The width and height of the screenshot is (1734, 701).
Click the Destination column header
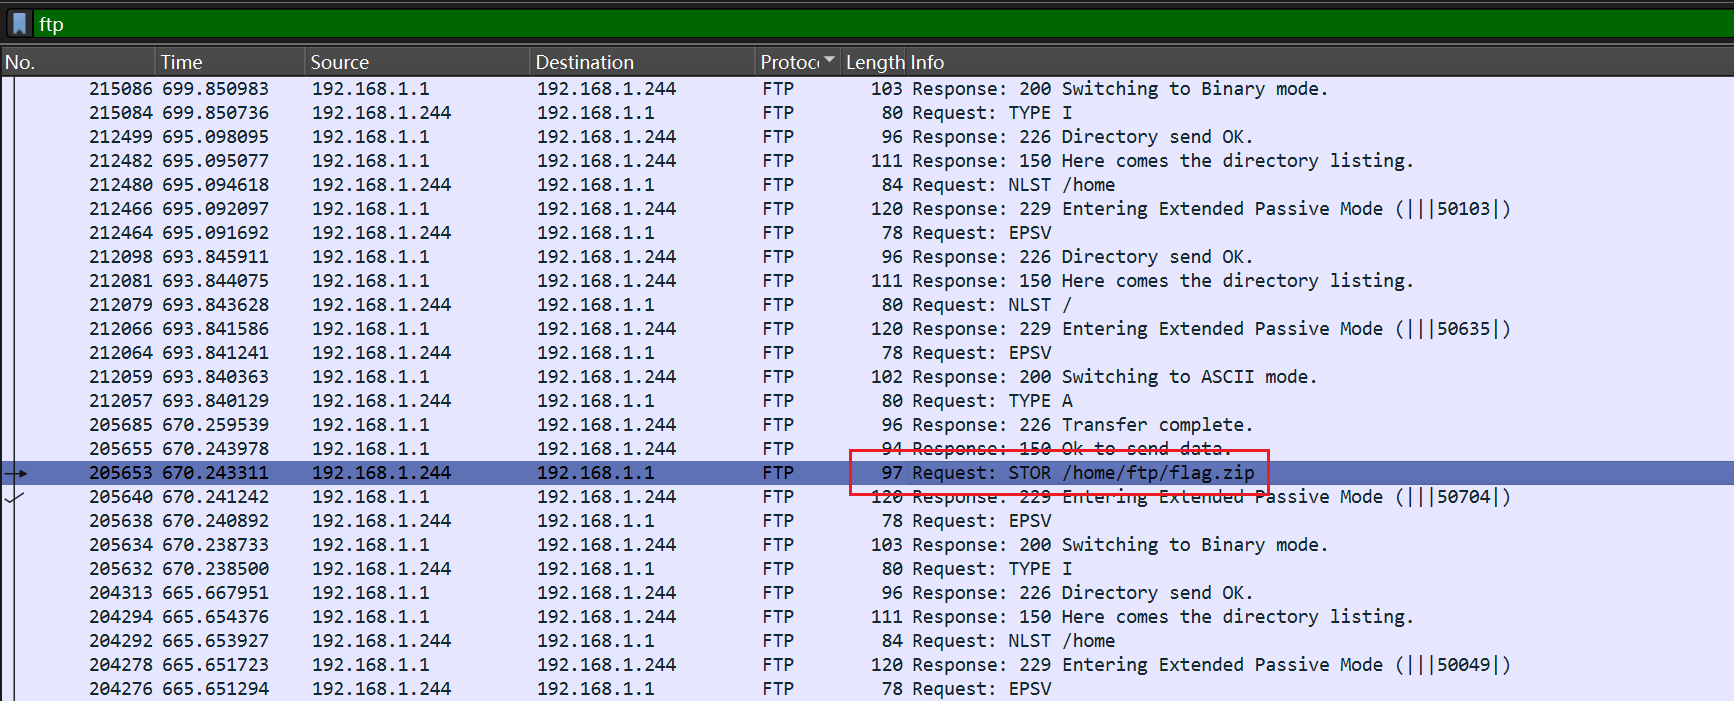[x=584, y=62]
